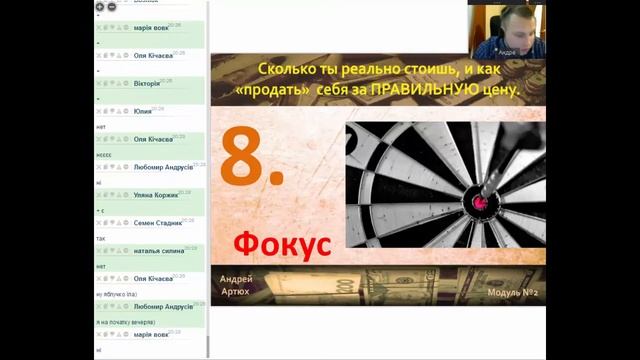Click the dartboard image on the slide
The width and height of the screenshot is (640, 360).
(446, 184)
